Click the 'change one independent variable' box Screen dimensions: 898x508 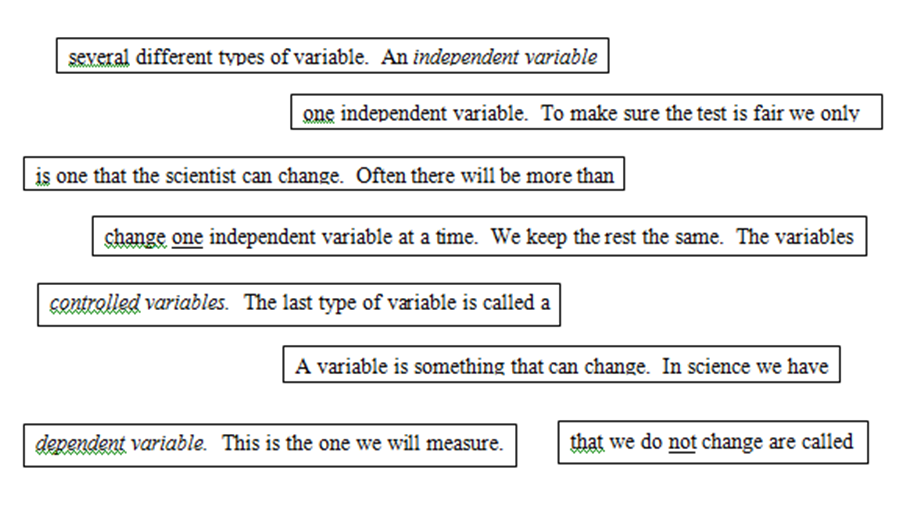(479, 236)
